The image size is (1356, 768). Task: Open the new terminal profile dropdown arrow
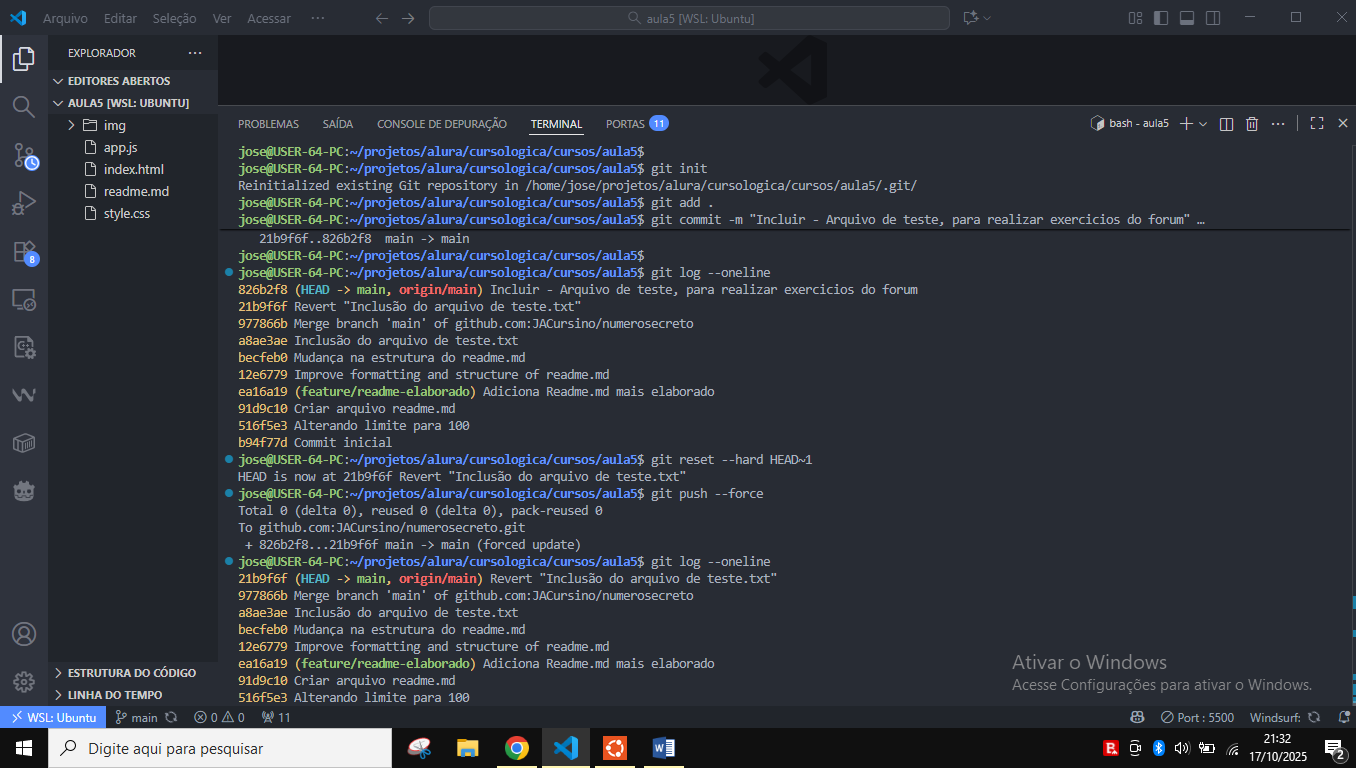pyautogui.click(x=1203, y=124)
